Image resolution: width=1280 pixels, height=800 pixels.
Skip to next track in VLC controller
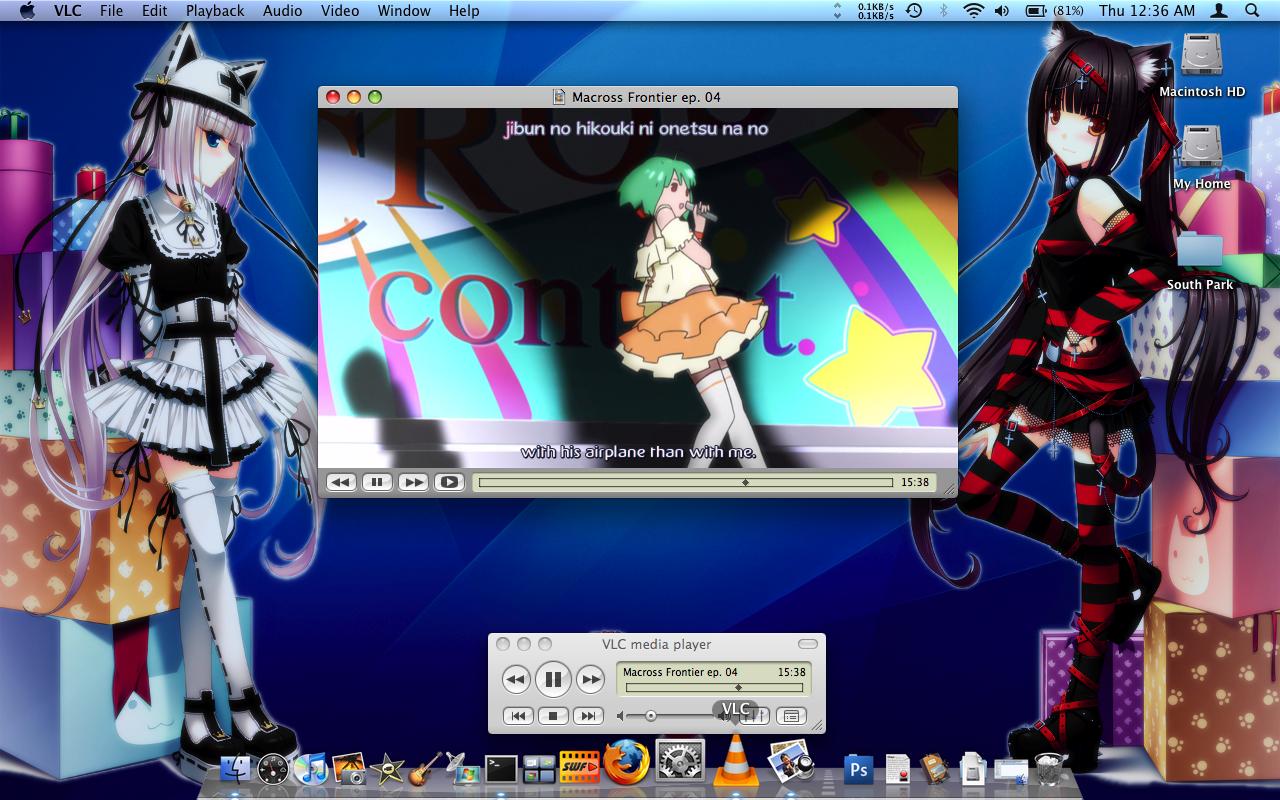[x=588, y=716]
